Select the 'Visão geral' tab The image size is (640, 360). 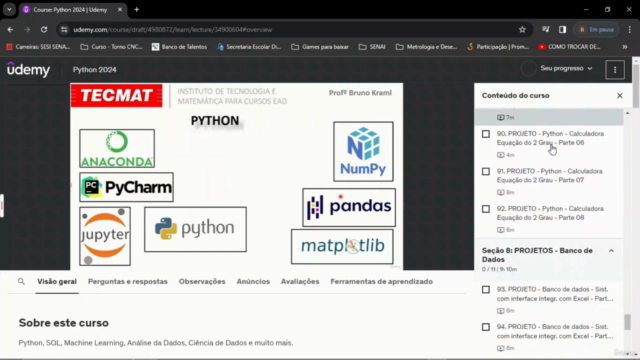(x=57, y=281)
